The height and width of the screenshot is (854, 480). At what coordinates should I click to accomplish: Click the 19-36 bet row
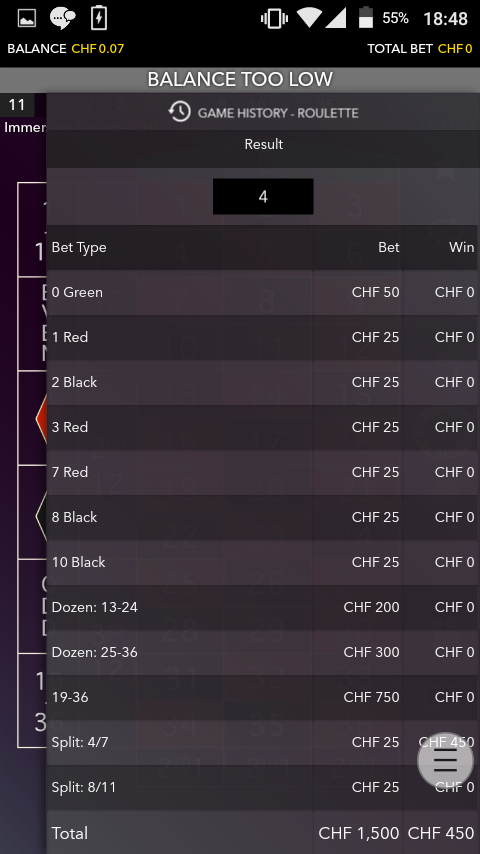(x=263, y=697)
